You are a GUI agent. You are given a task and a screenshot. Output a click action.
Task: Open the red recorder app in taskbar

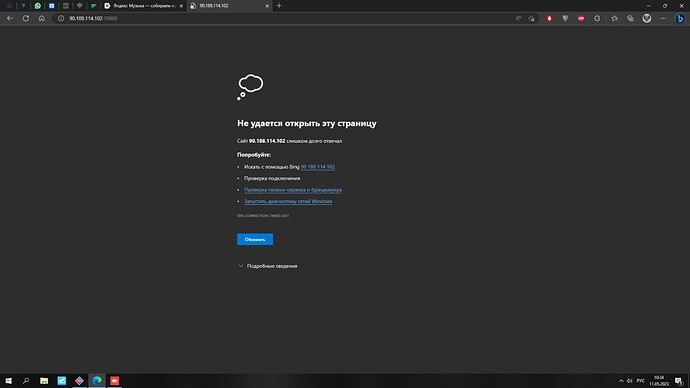[x=114, y=381]
